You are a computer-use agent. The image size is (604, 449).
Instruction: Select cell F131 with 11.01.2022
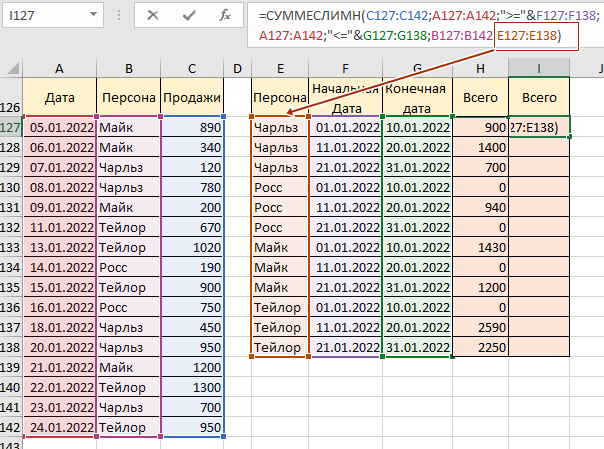click(x=346, y=208)
